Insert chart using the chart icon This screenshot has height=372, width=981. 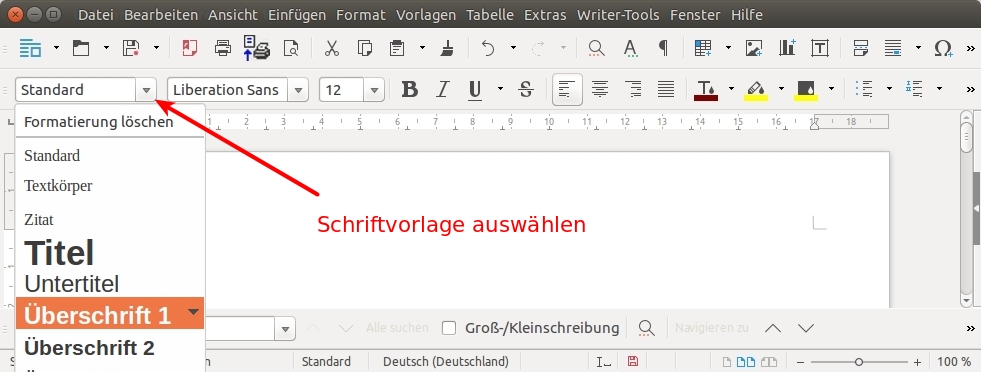(787, 48)
